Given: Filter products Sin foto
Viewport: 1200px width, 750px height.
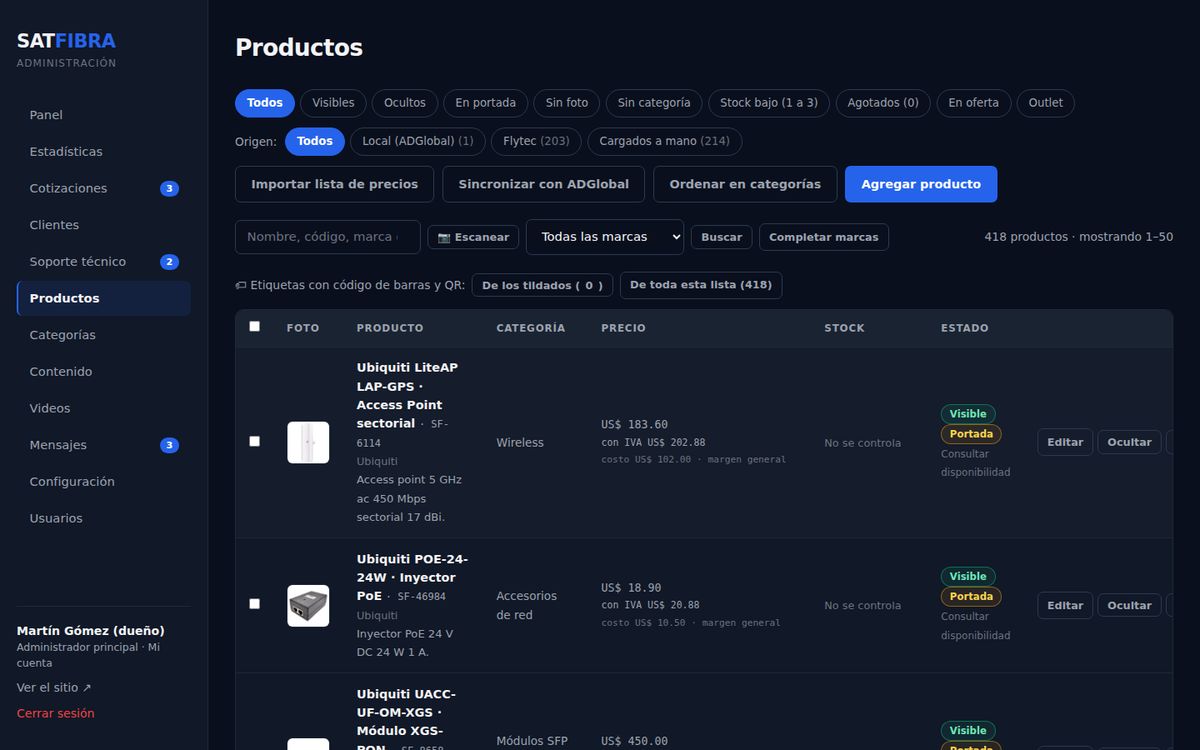Looking at the screenshot, I should click(x=567, y=103).
